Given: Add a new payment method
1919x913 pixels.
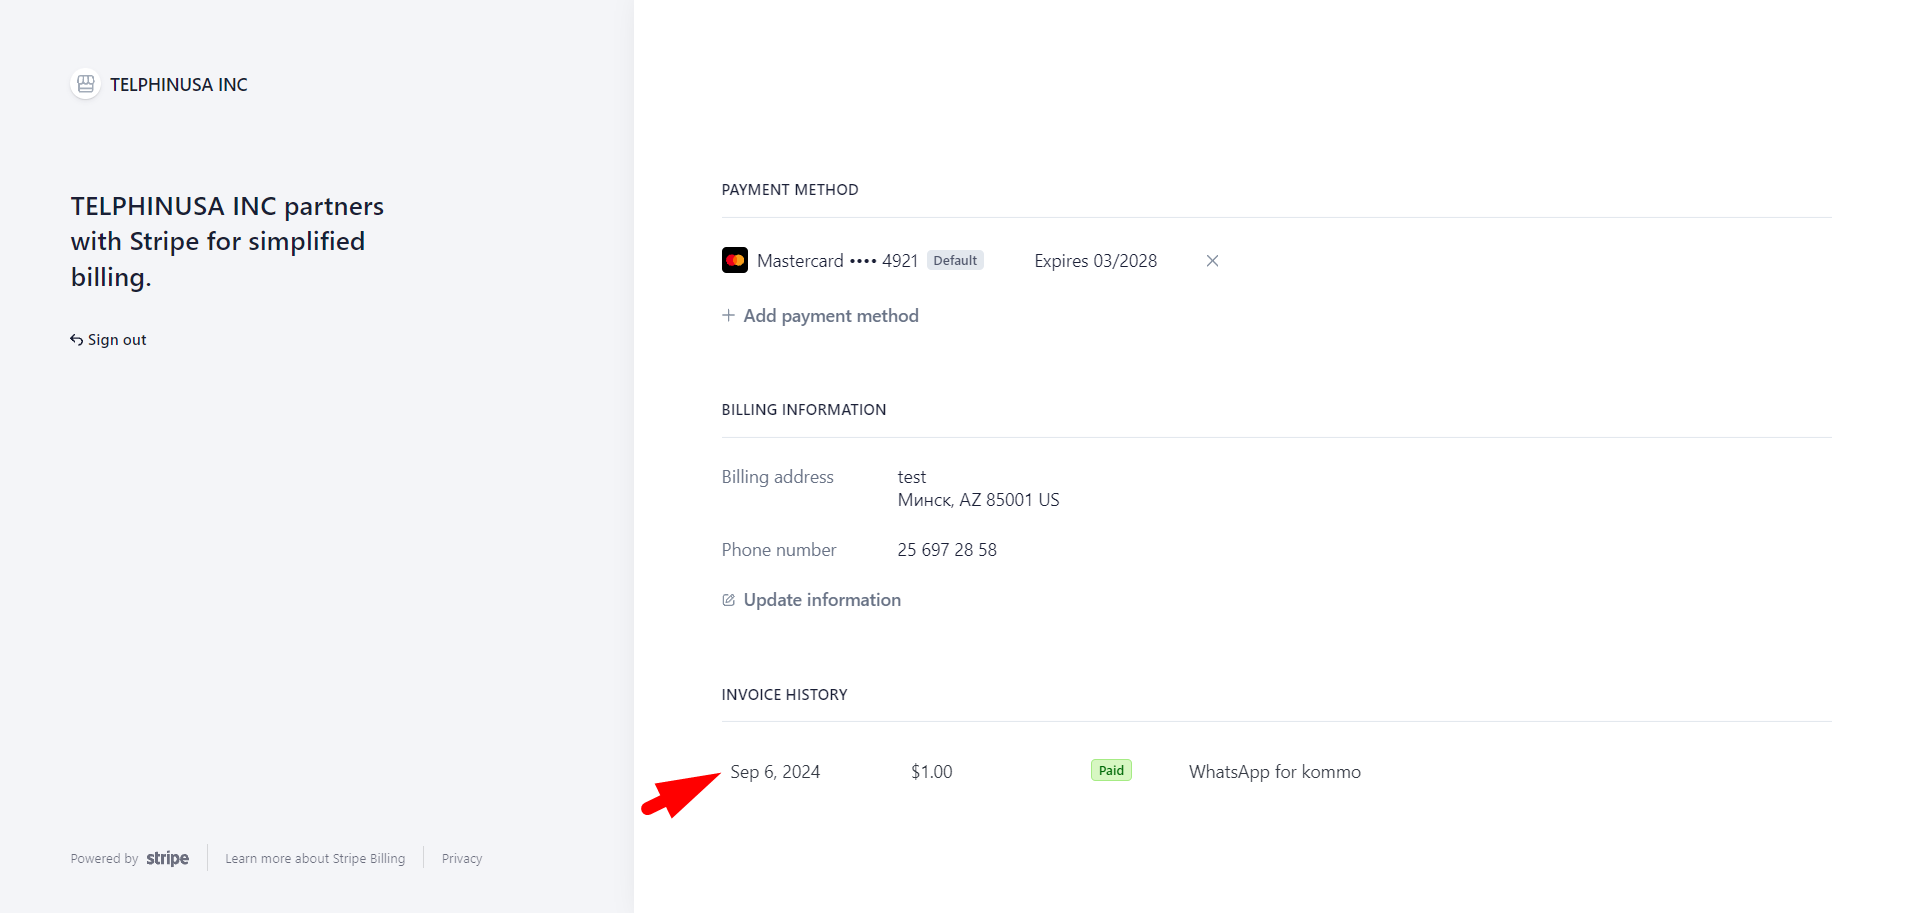Looking at the screenshot, I should (x=830, y=315).
